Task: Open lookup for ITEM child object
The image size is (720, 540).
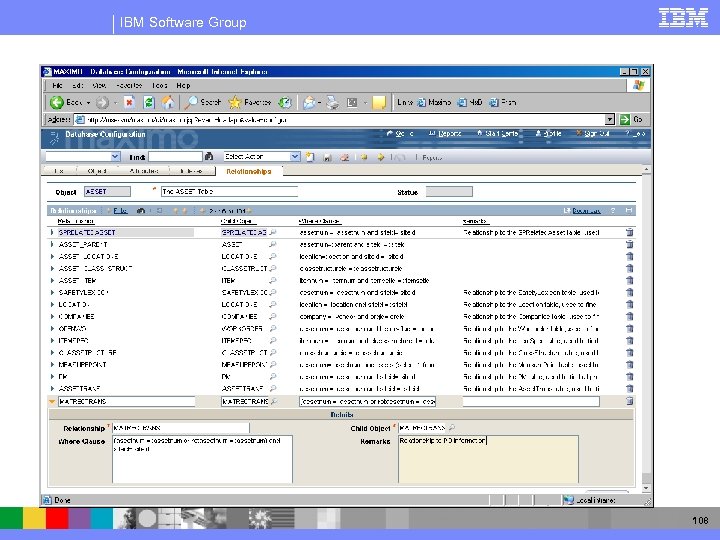Action: pyautogui.click(x=273, y=280)
